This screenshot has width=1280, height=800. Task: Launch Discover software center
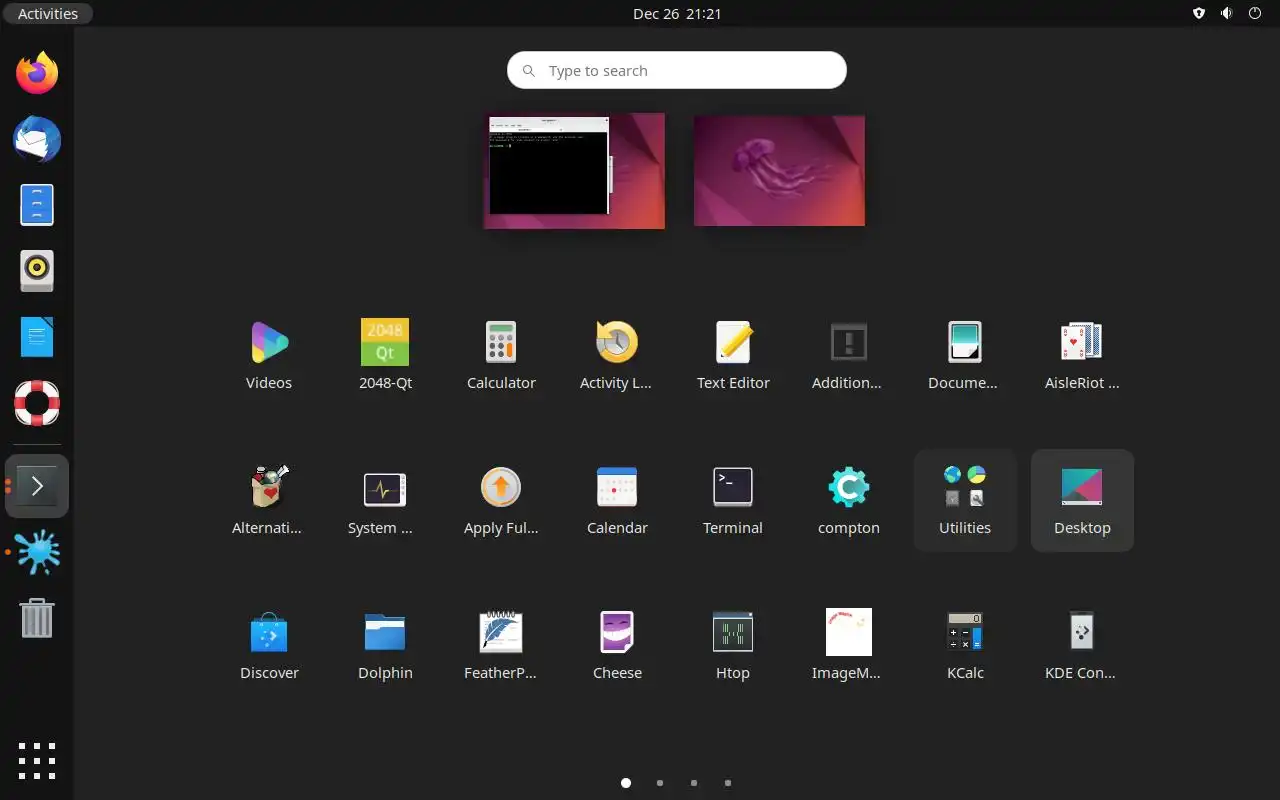tap(269, 645)
